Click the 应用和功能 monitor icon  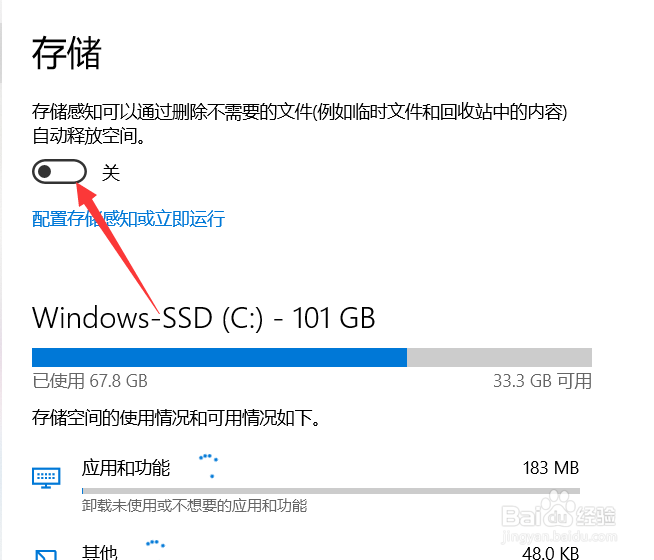46,476
